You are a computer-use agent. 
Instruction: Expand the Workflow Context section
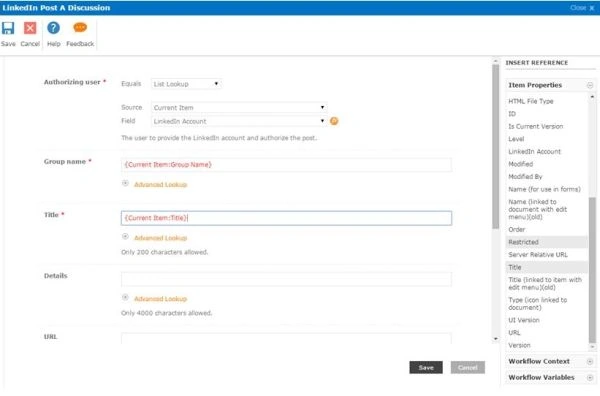[590, 362]
